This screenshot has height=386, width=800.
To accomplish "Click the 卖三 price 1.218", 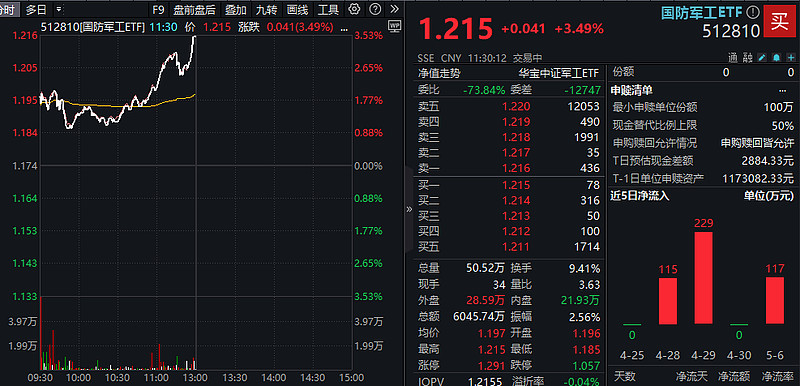I will (516, 137).
